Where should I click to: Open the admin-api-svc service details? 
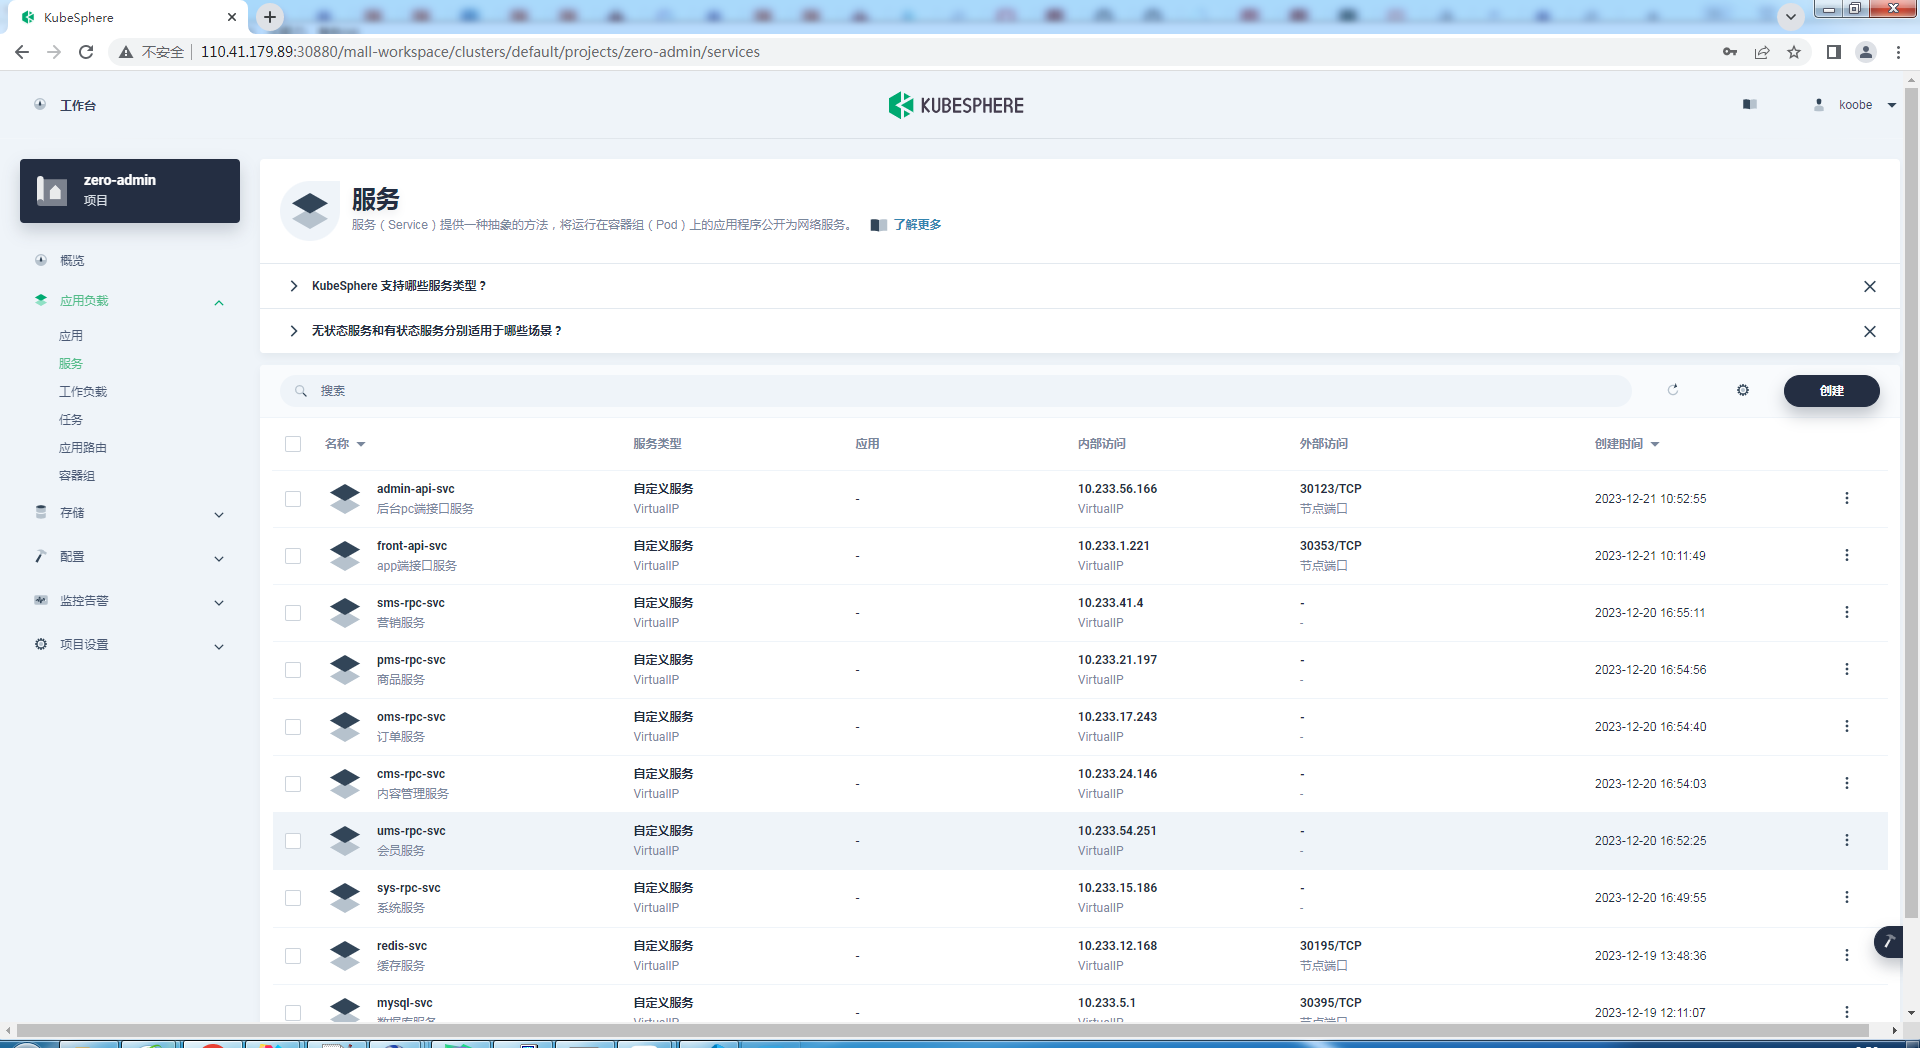point(415,489)
